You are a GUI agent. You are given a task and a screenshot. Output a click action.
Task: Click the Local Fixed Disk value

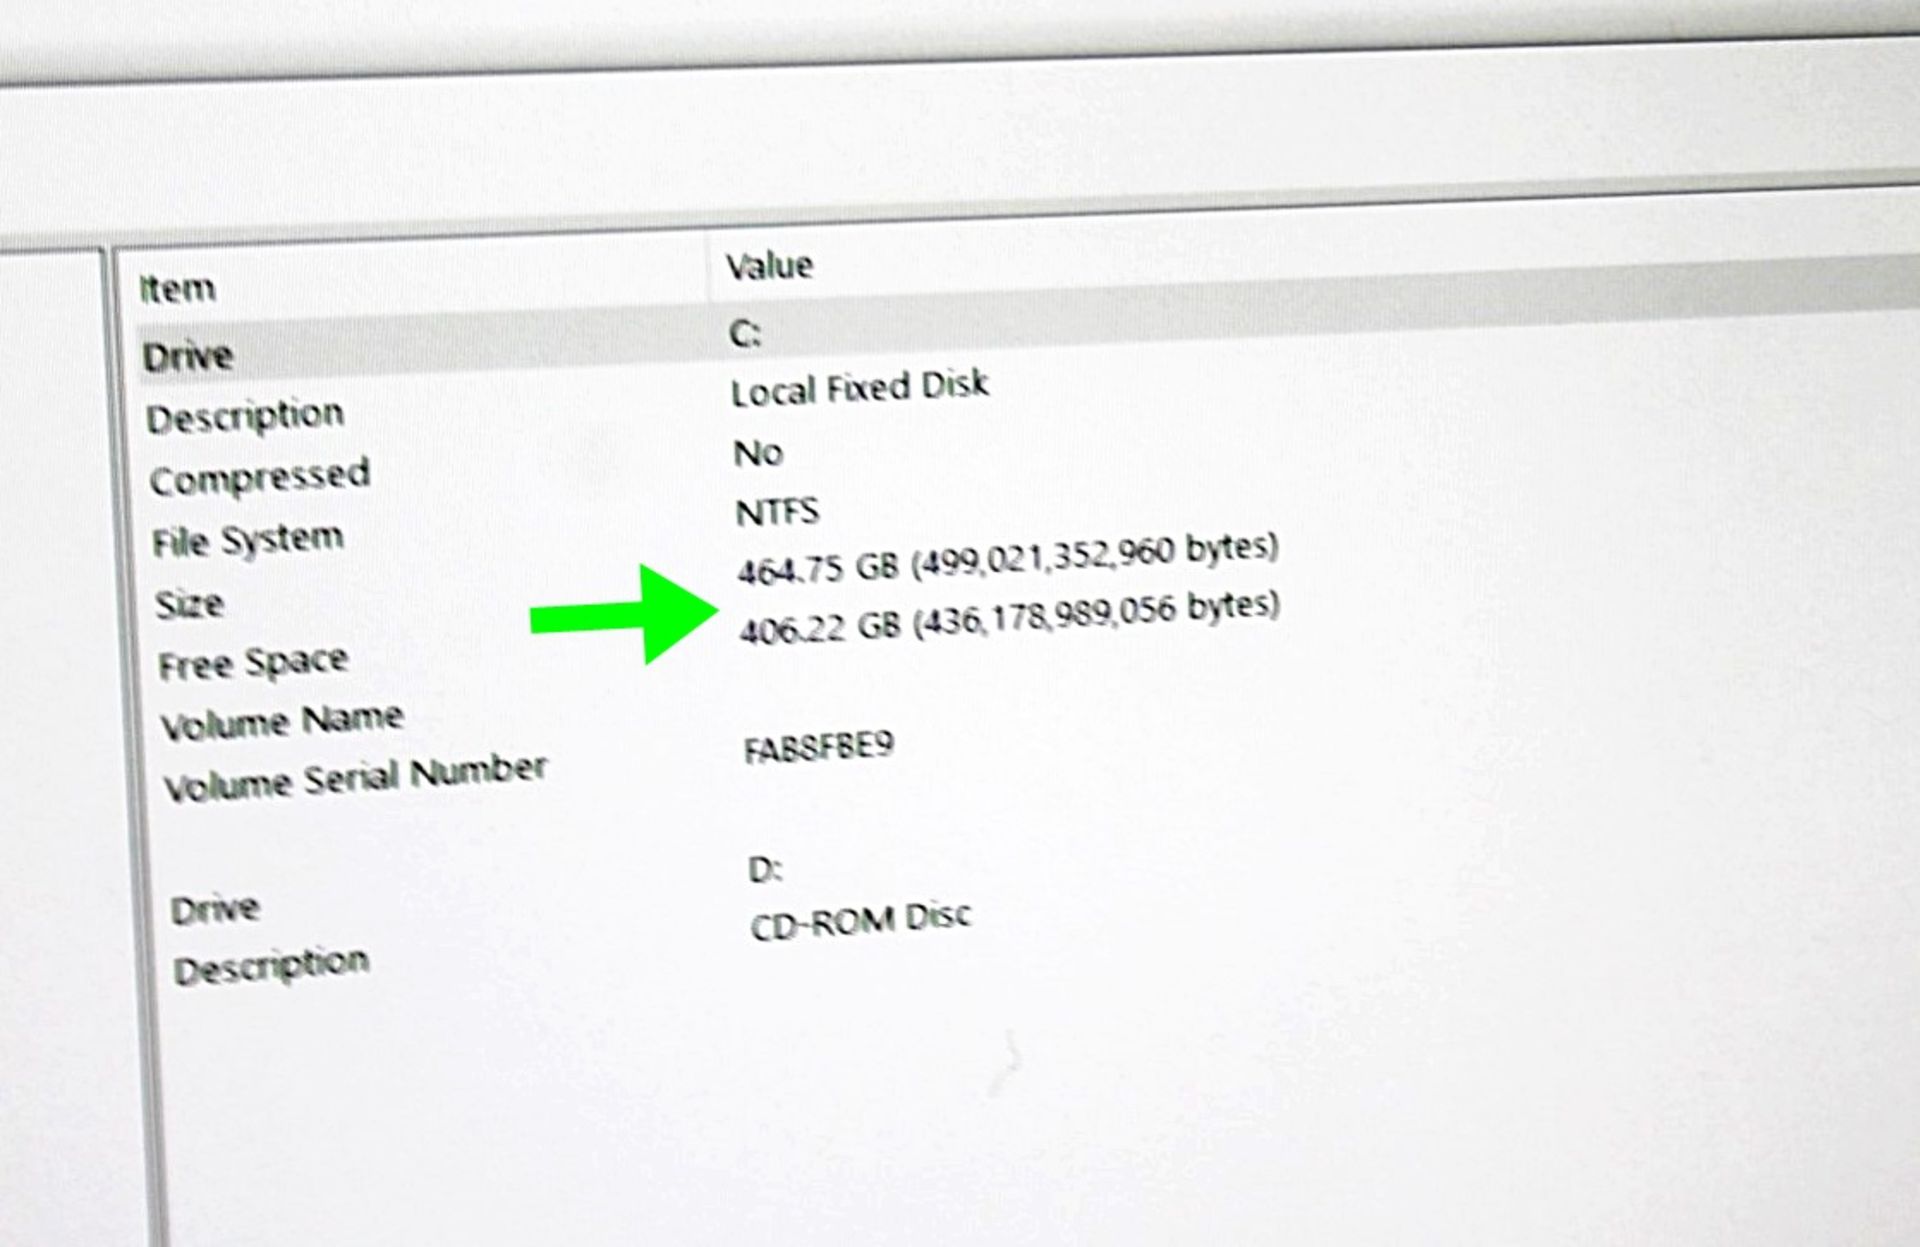tap(860, 387)
